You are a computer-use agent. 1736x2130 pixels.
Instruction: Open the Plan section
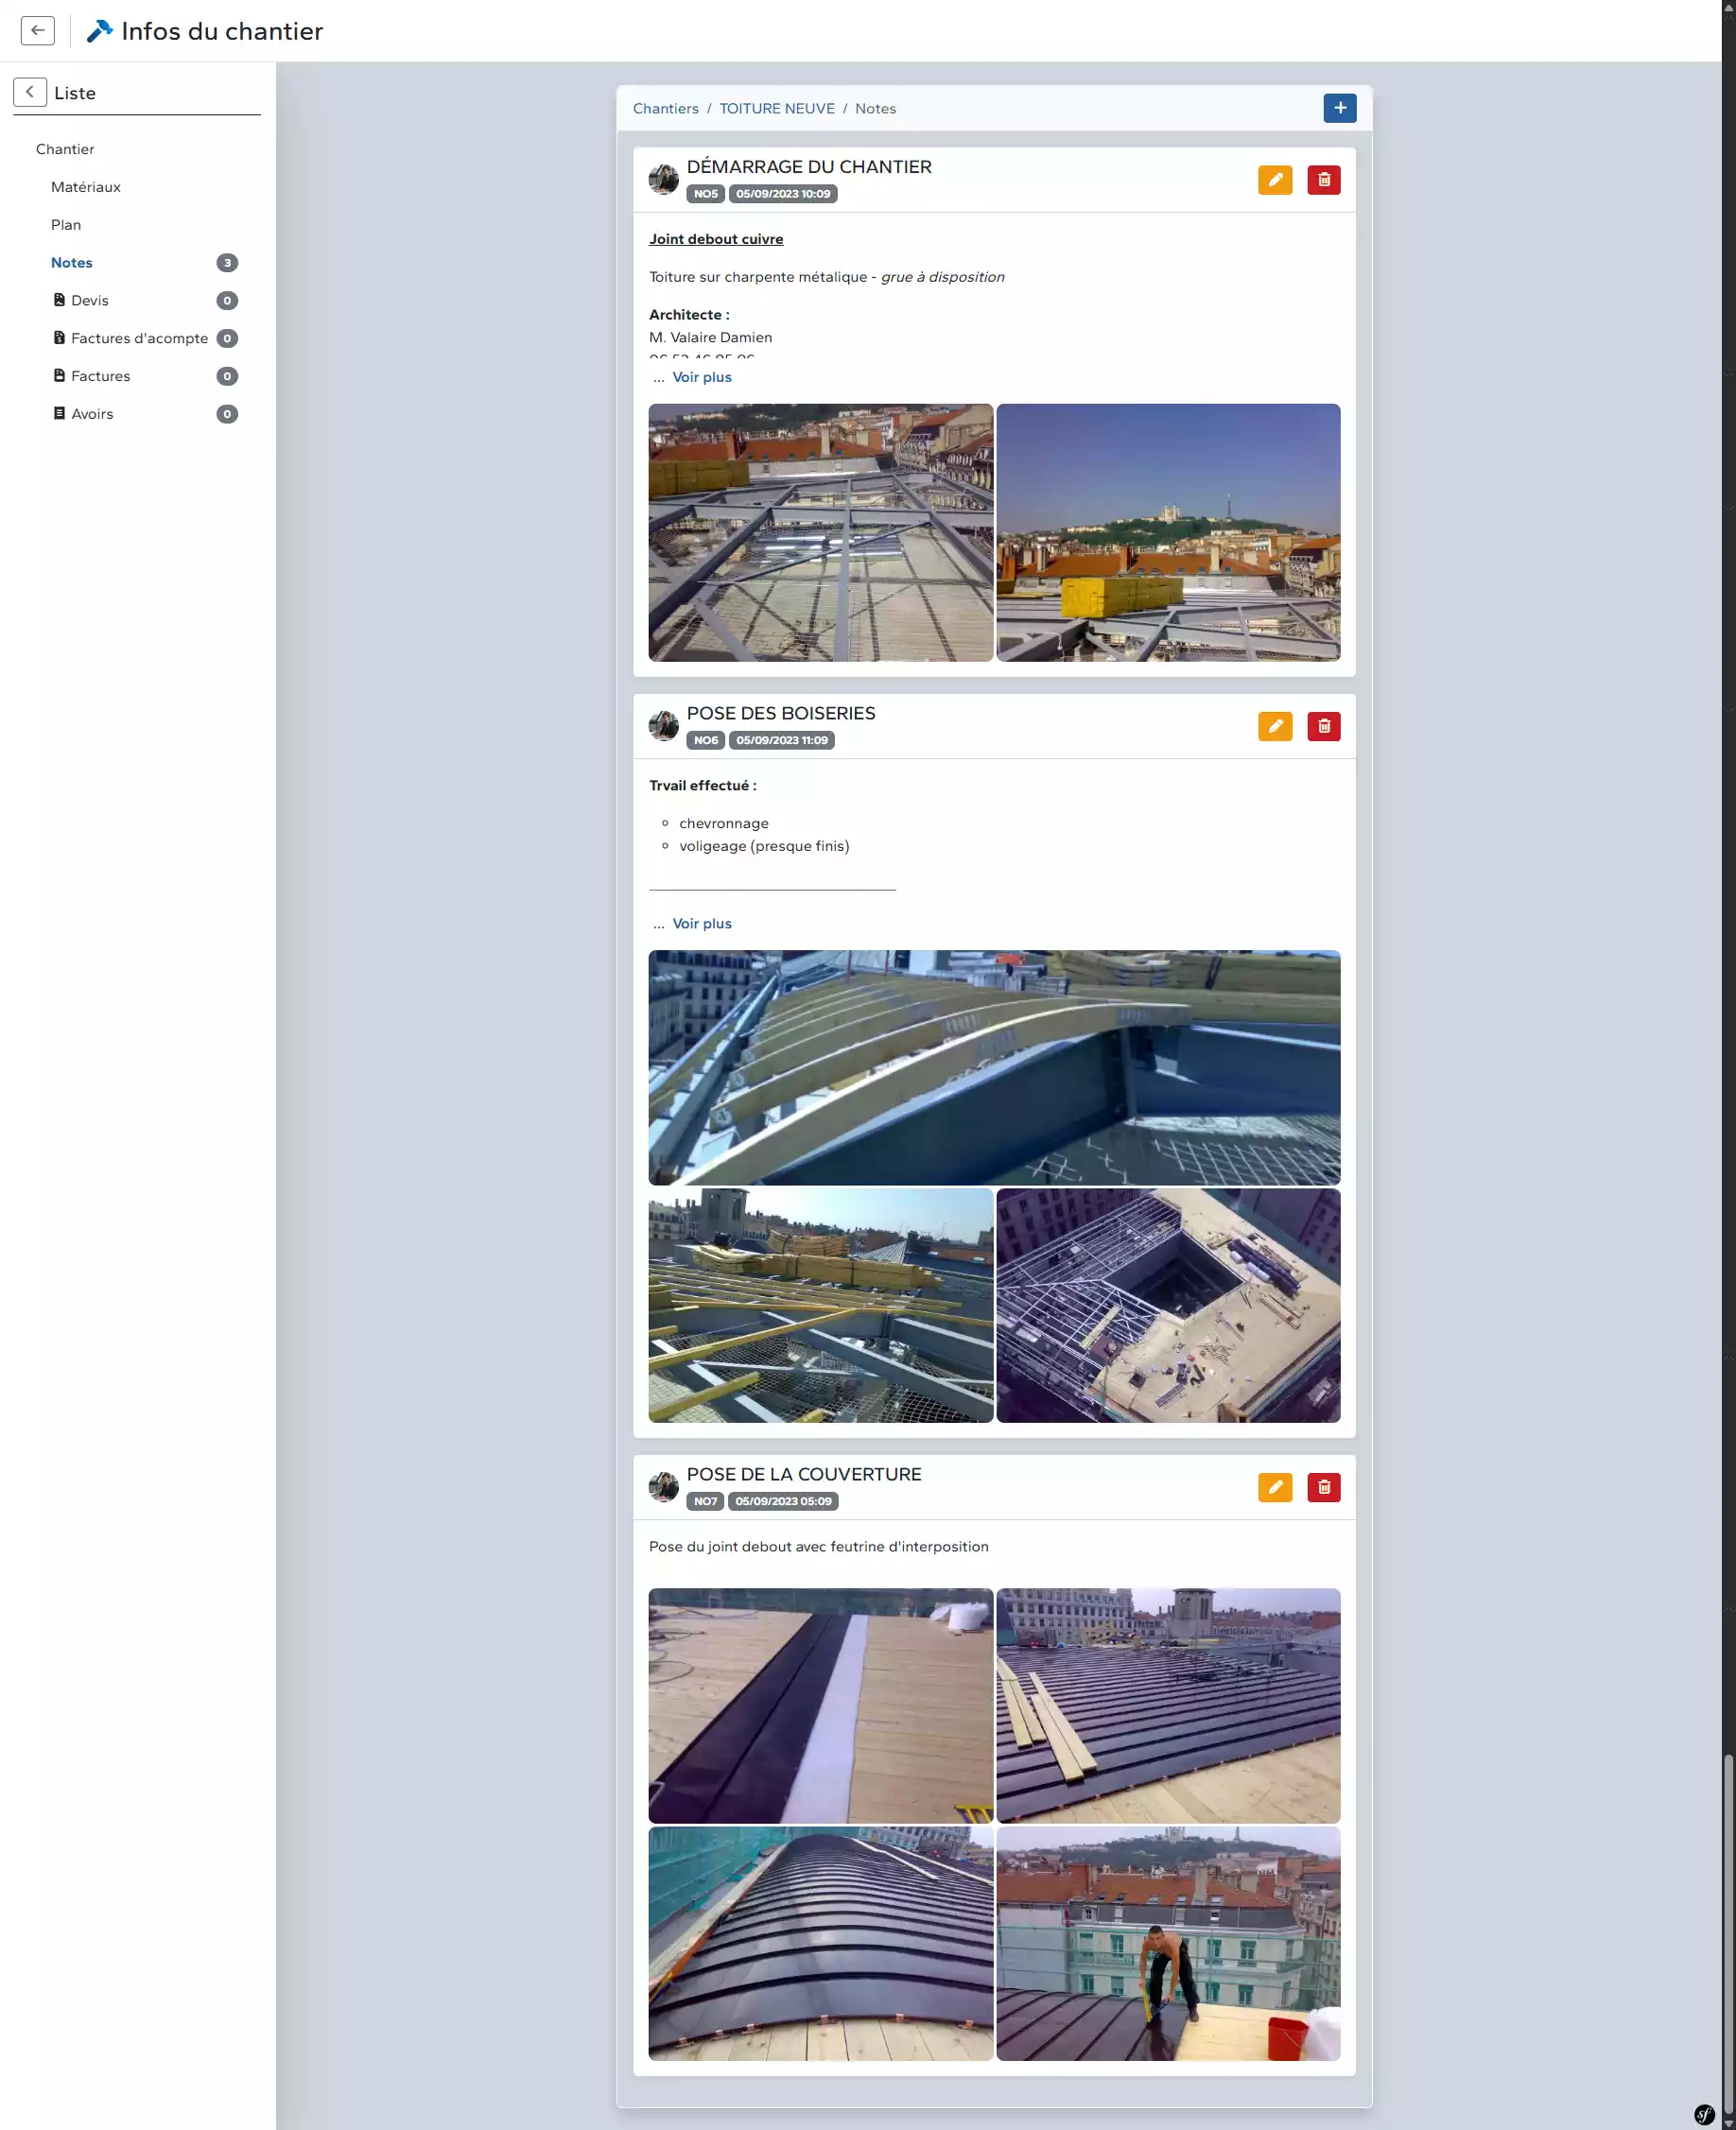point(66,224)
